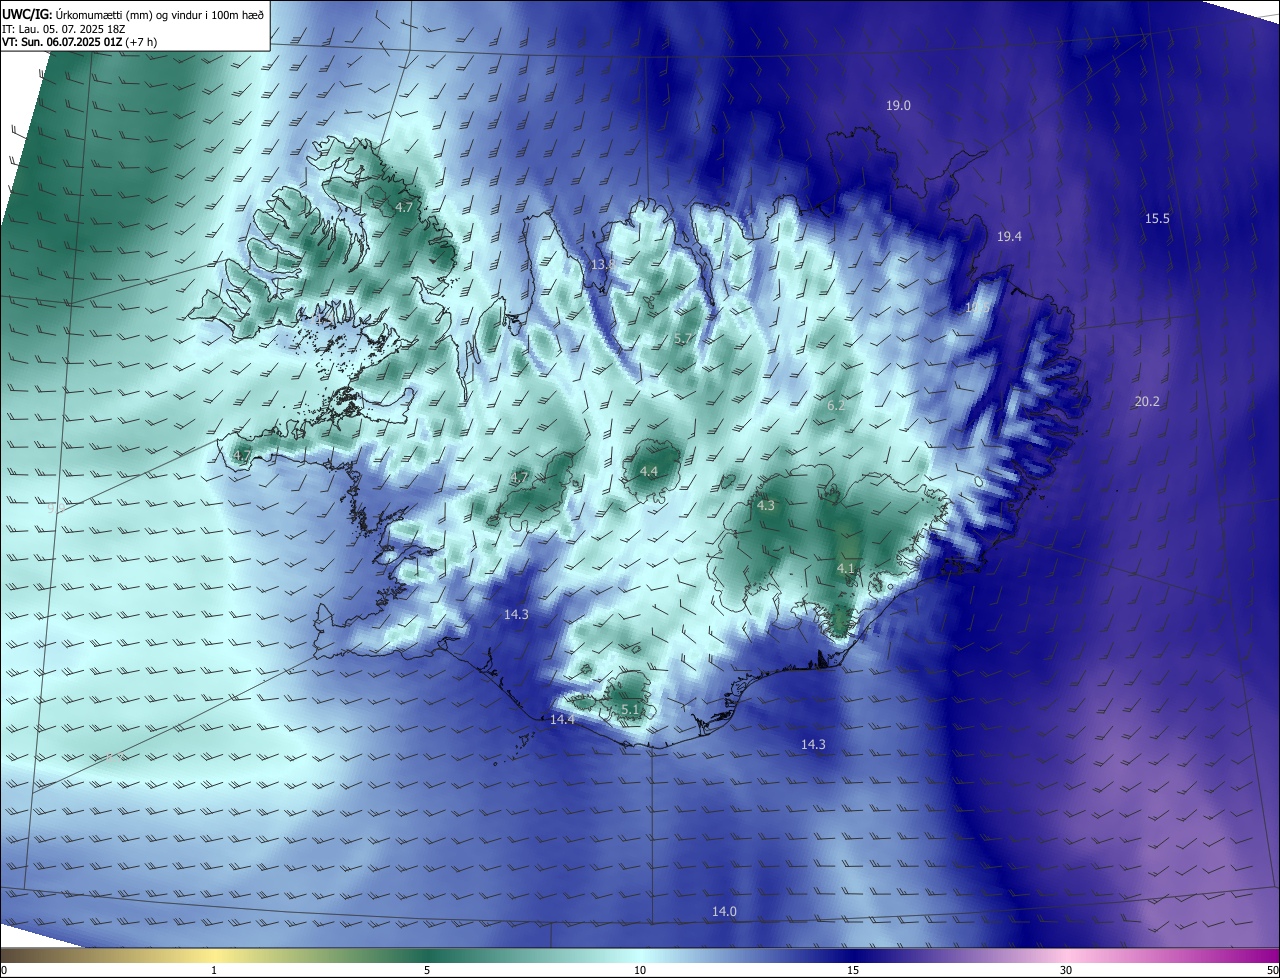Click the '10' tick on the color scale
The image size is (1280, 978).
click(x=640, y=970)
